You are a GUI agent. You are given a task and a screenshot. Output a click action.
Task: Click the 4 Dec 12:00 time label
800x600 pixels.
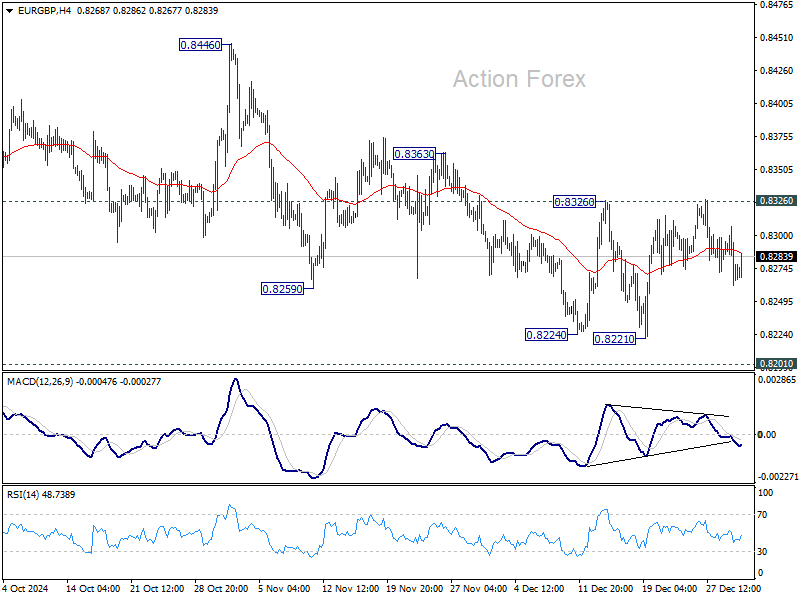[539, 588]
